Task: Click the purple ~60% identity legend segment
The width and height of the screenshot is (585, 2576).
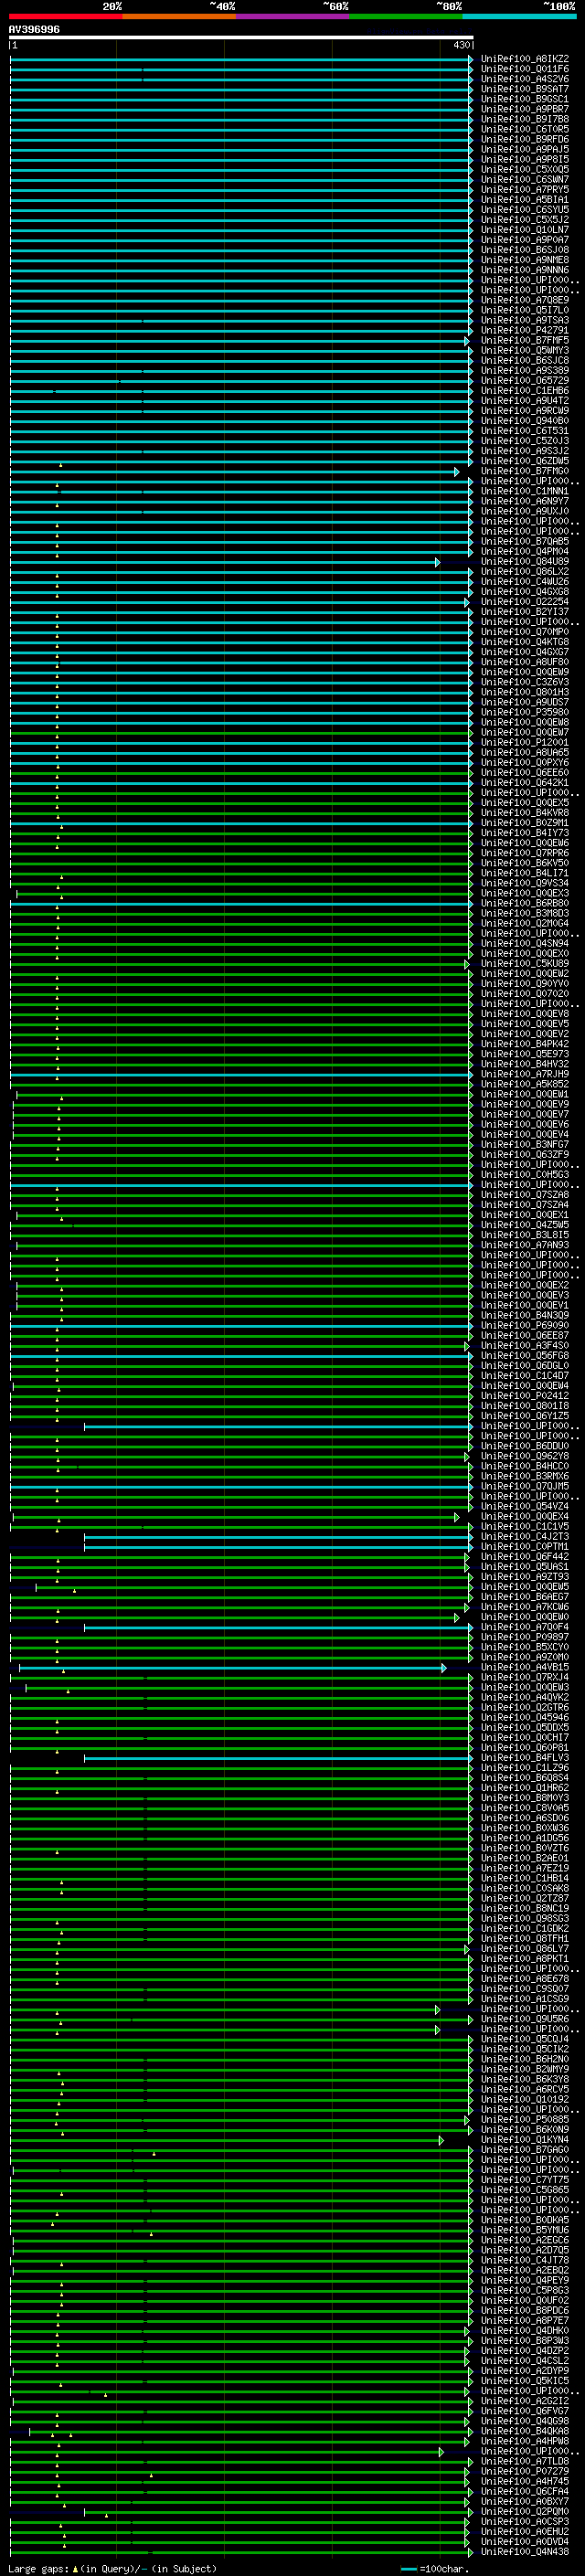Action: click(293, 16)
